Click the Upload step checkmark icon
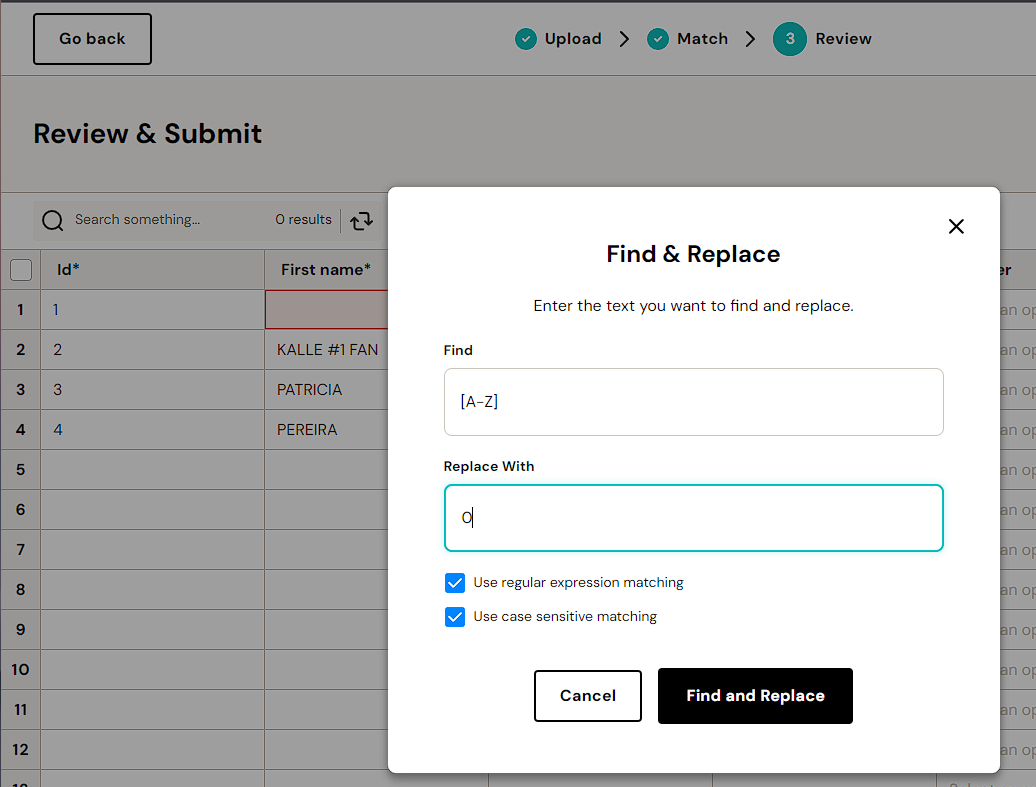1036x787 pixels. pyautogui.click(x=526, y=39)
